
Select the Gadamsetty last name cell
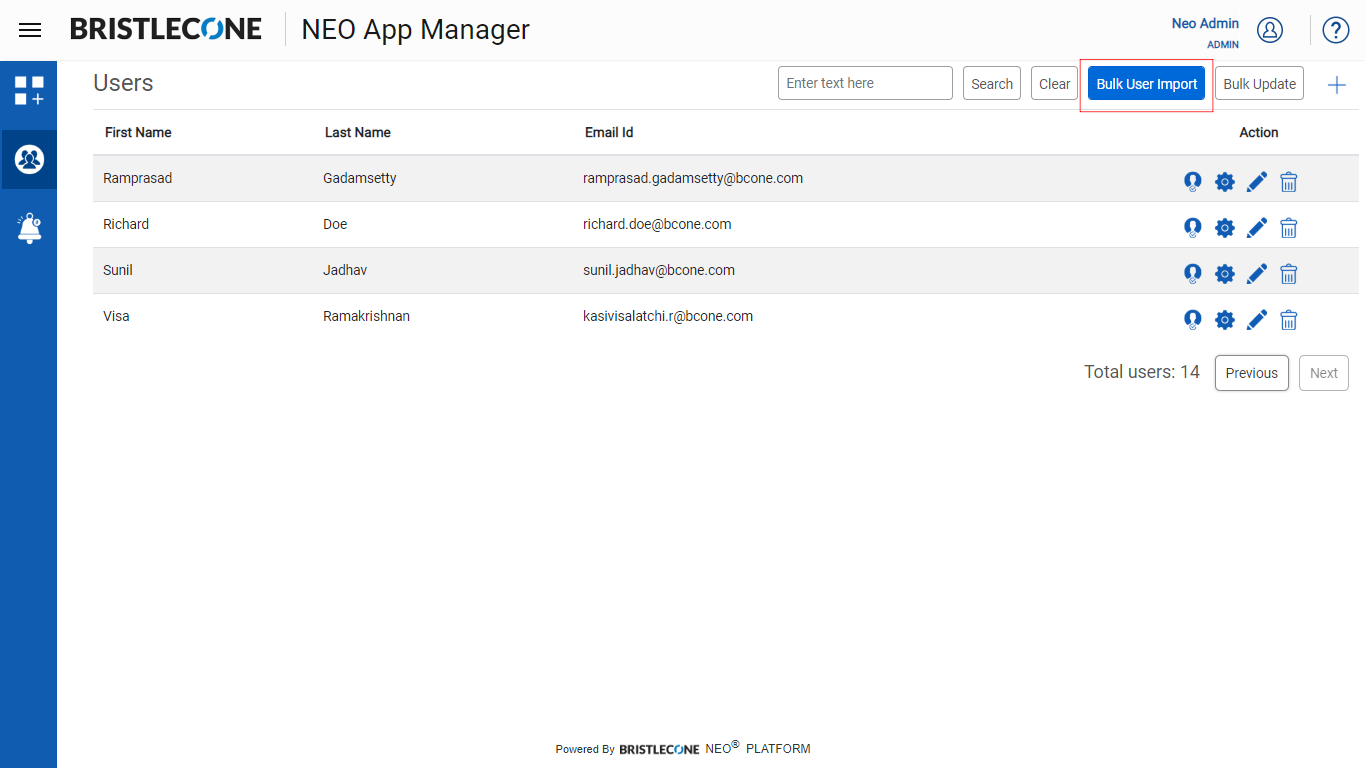point(360,178)
